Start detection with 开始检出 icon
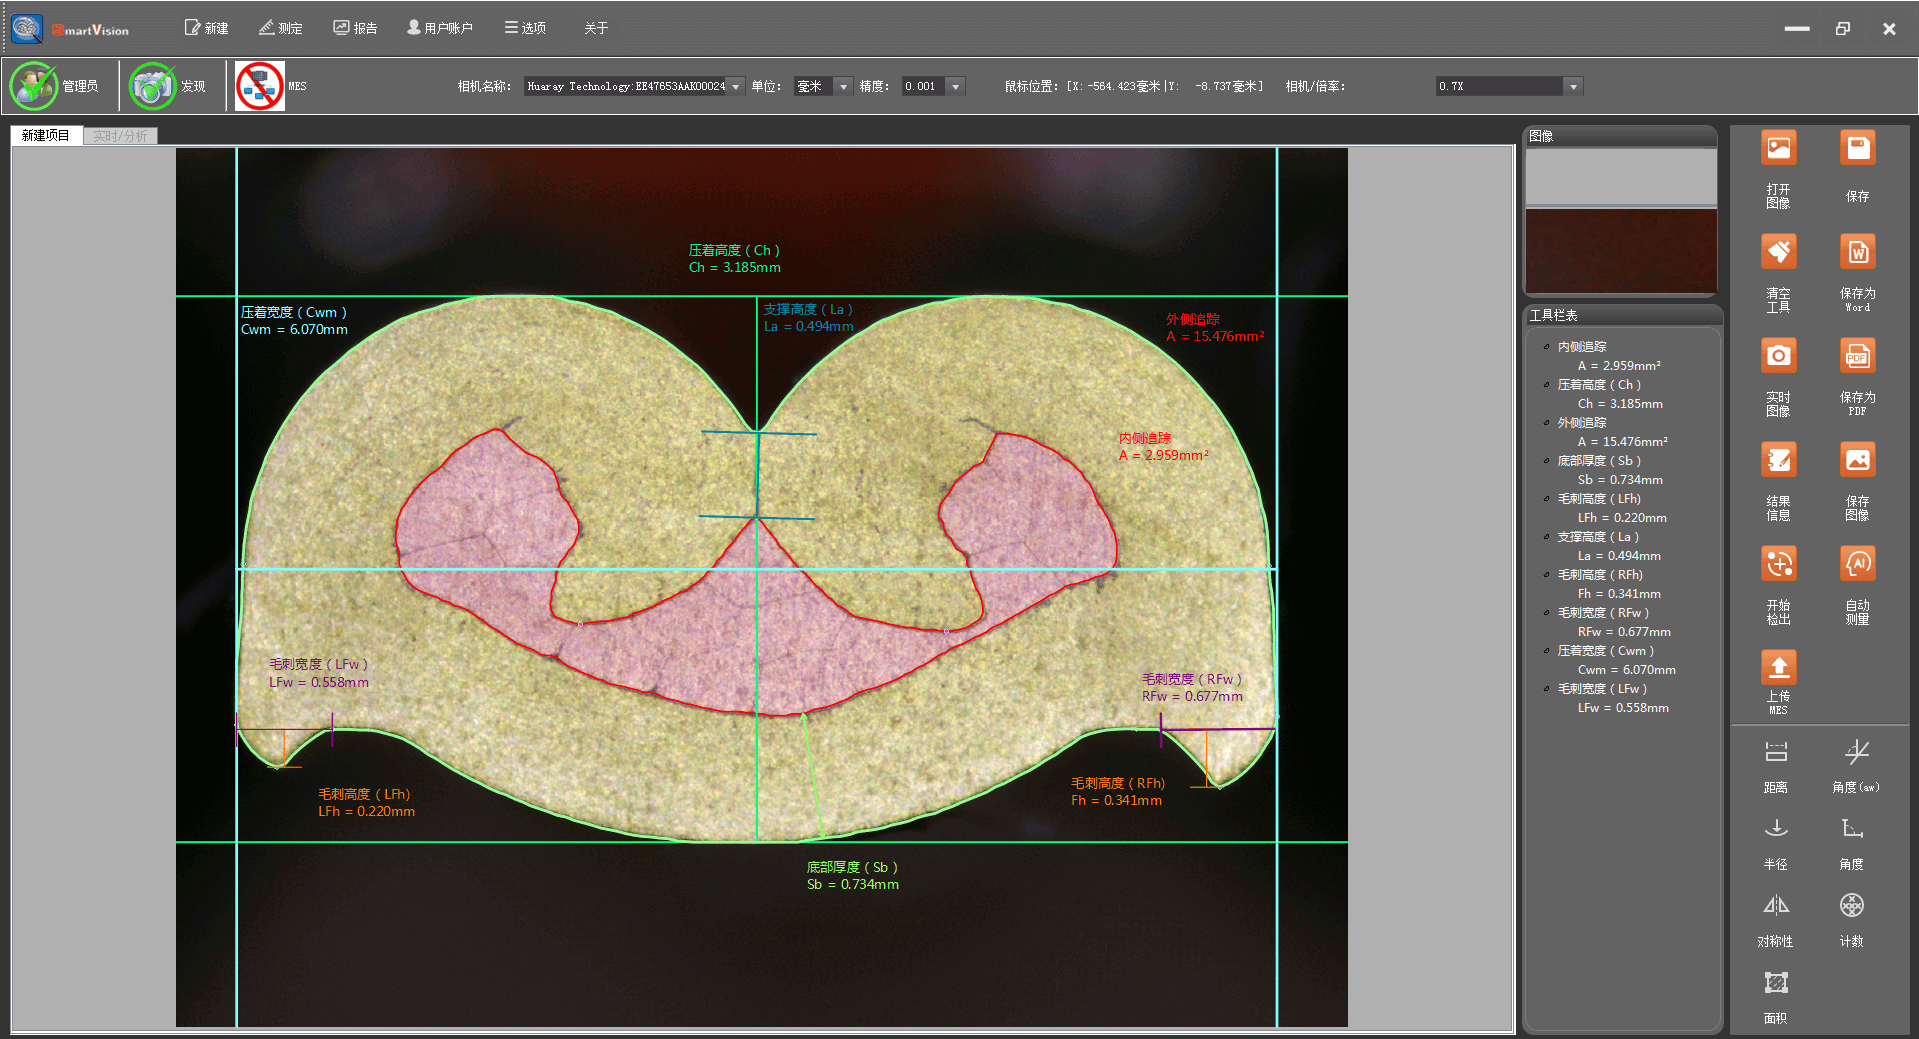1919x1039 pixels. [x=1778, y=565]
